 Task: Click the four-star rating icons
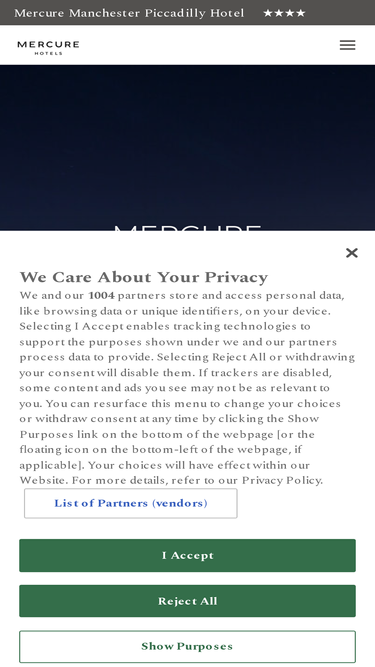pos(284,13)
